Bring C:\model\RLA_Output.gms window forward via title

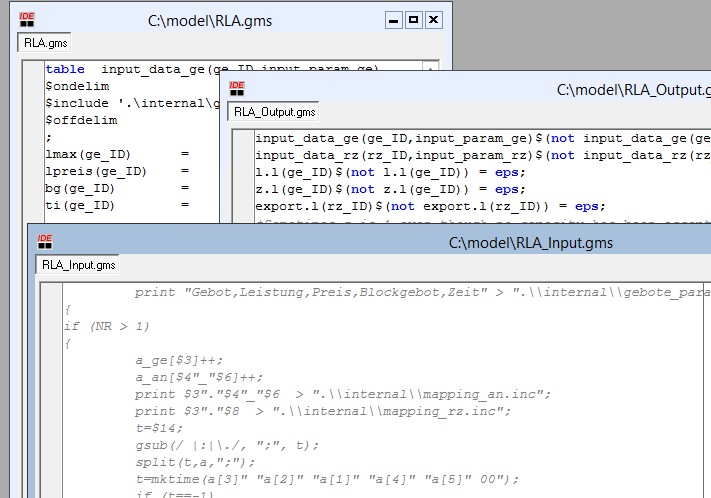click(x=600, y=90)
